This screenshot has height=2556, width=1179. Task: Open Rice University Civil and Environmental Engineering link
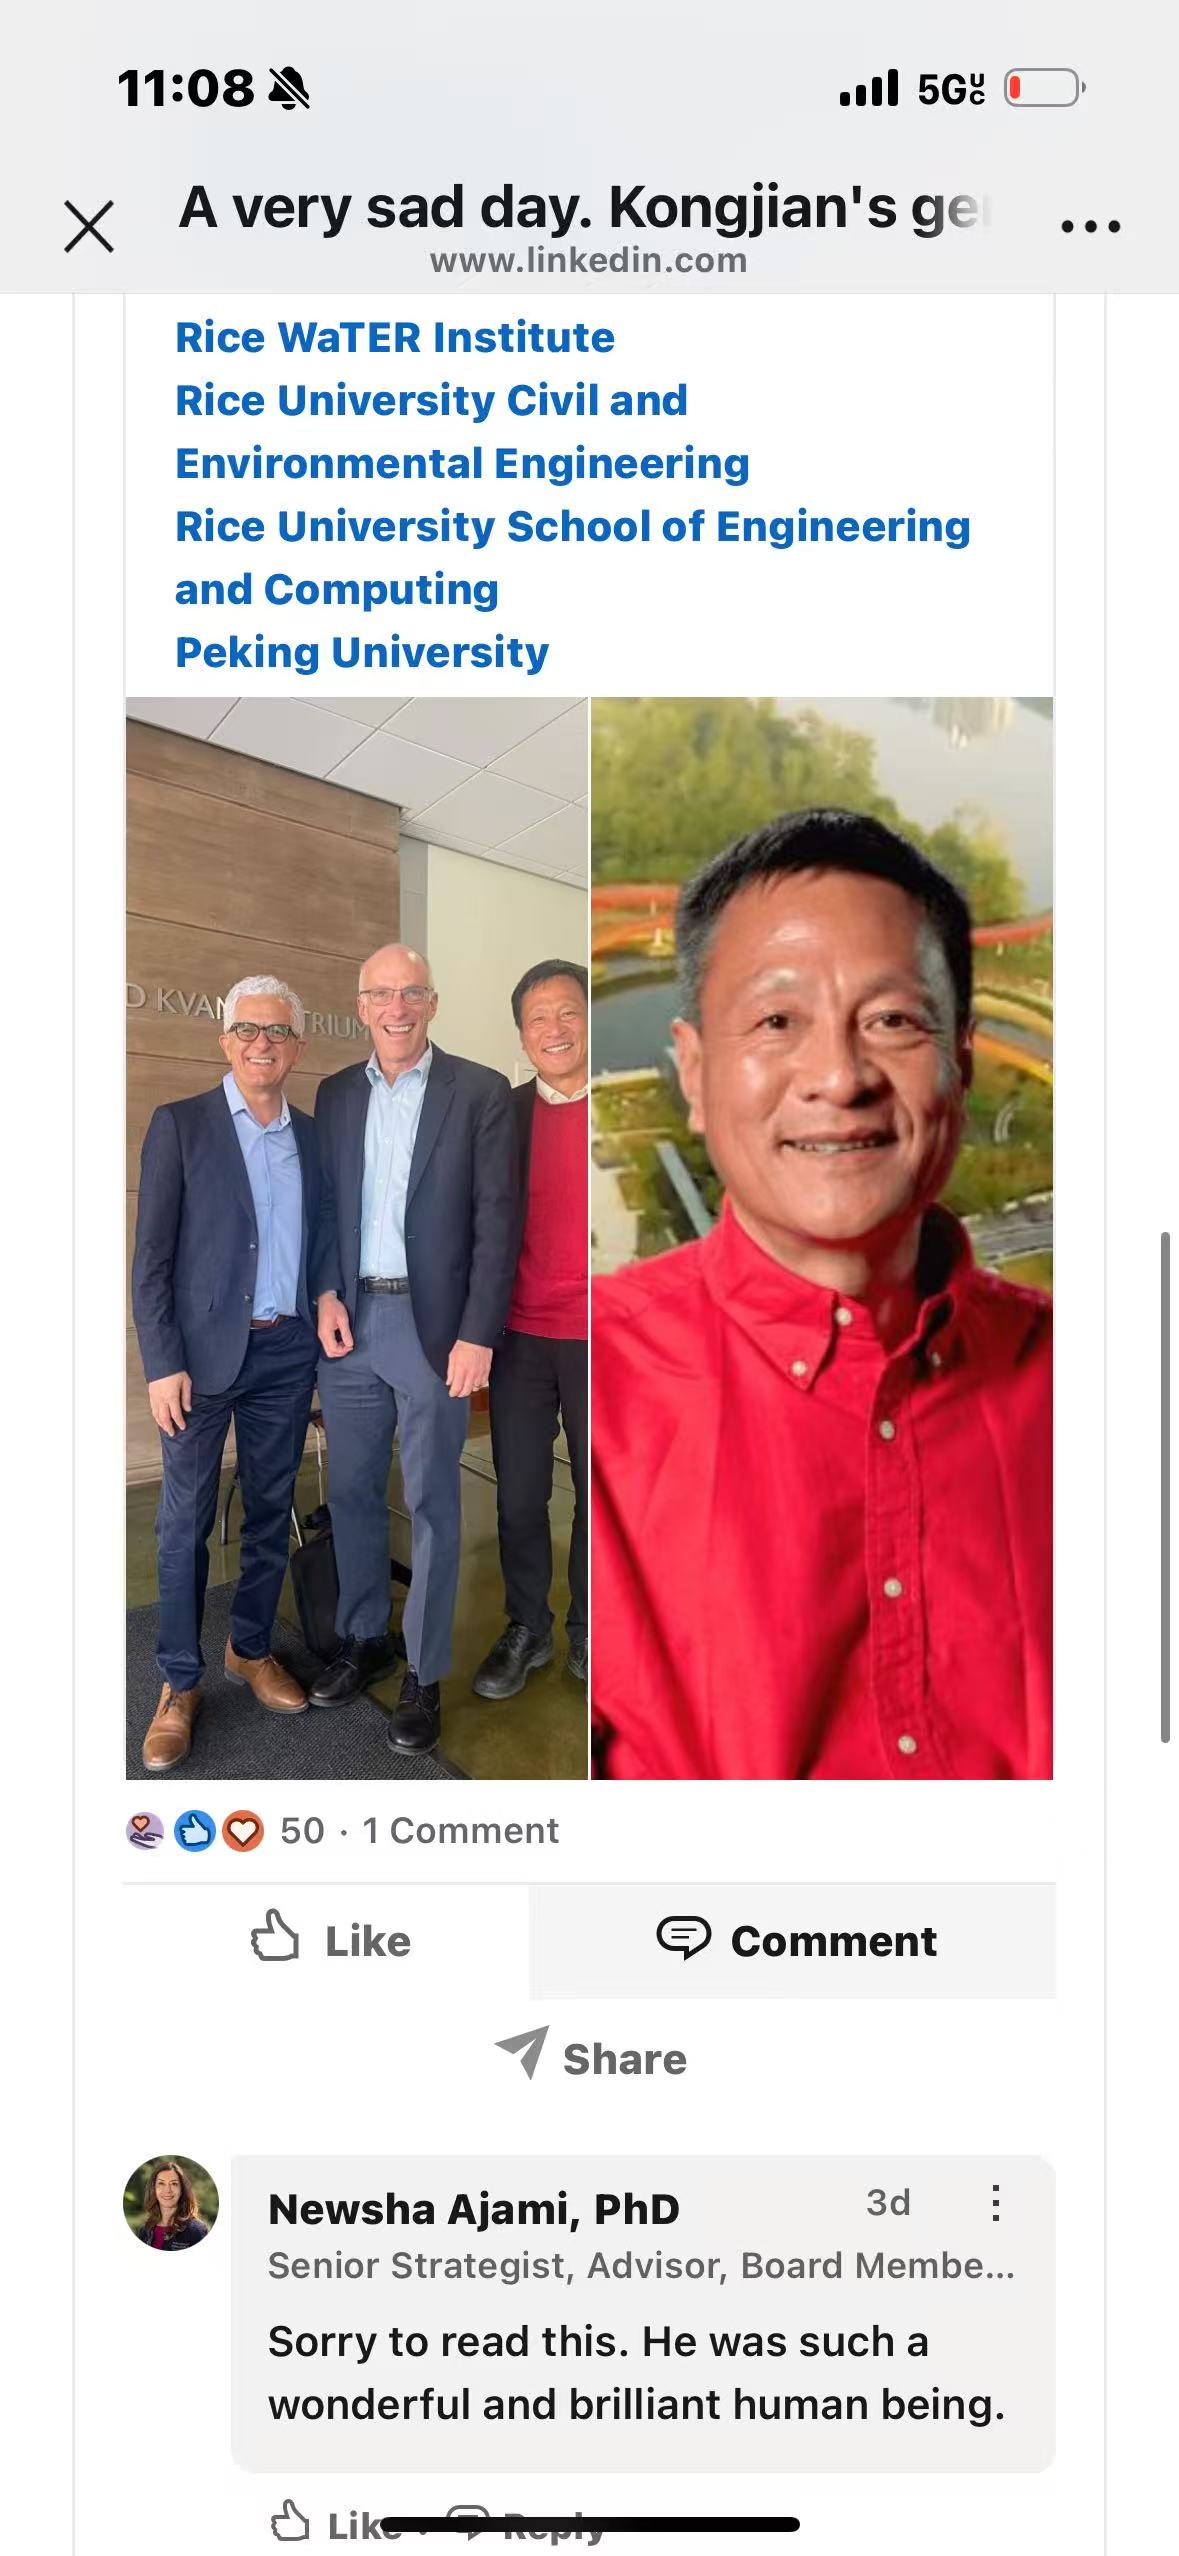[462, 432]
